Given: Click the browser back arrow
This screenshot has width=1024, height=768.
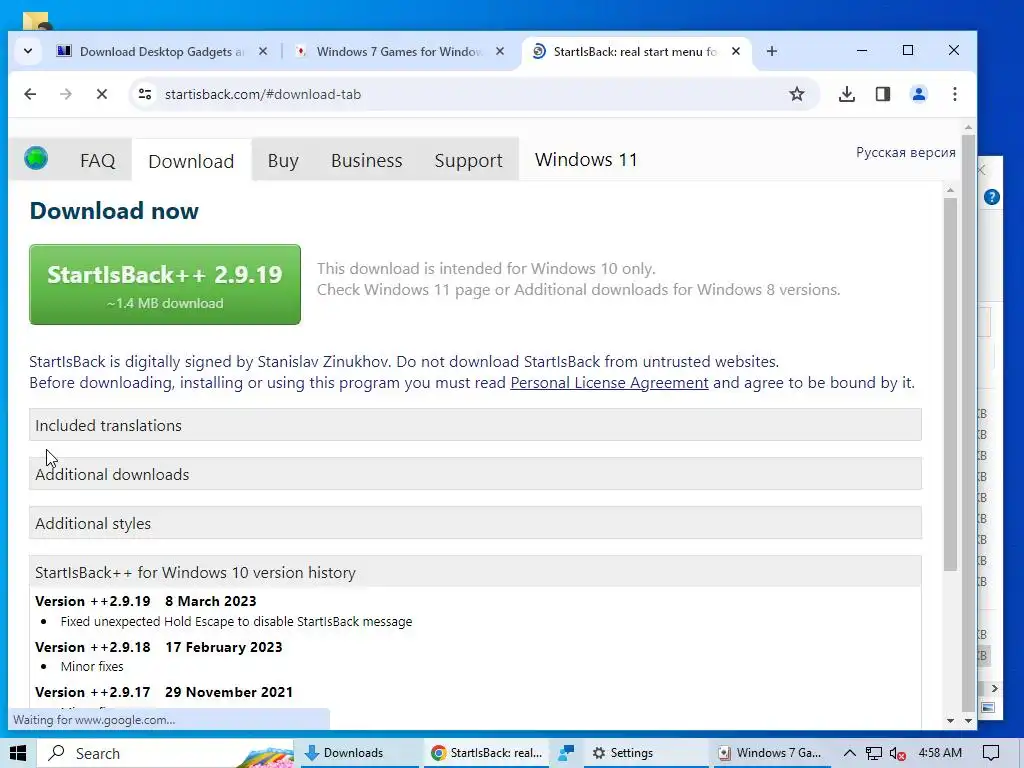Looking at the screenshot, I should tap(30, 94).
